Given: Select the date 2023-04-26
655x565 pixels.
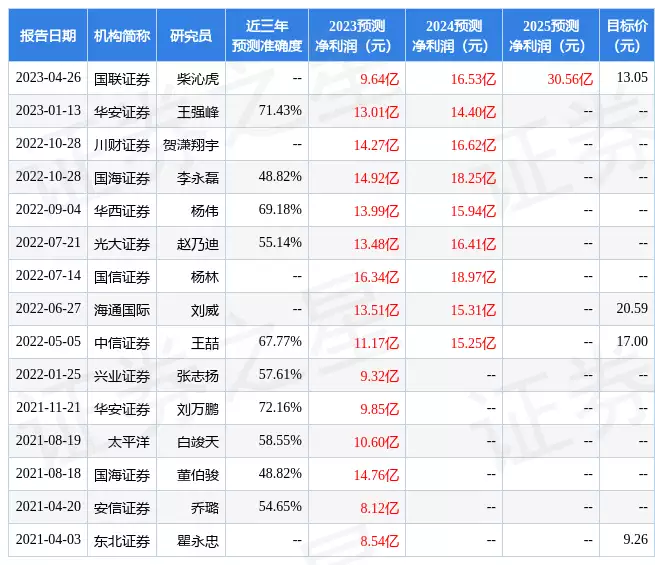Looking at the screenshot, I should click(x=48, y=78).
